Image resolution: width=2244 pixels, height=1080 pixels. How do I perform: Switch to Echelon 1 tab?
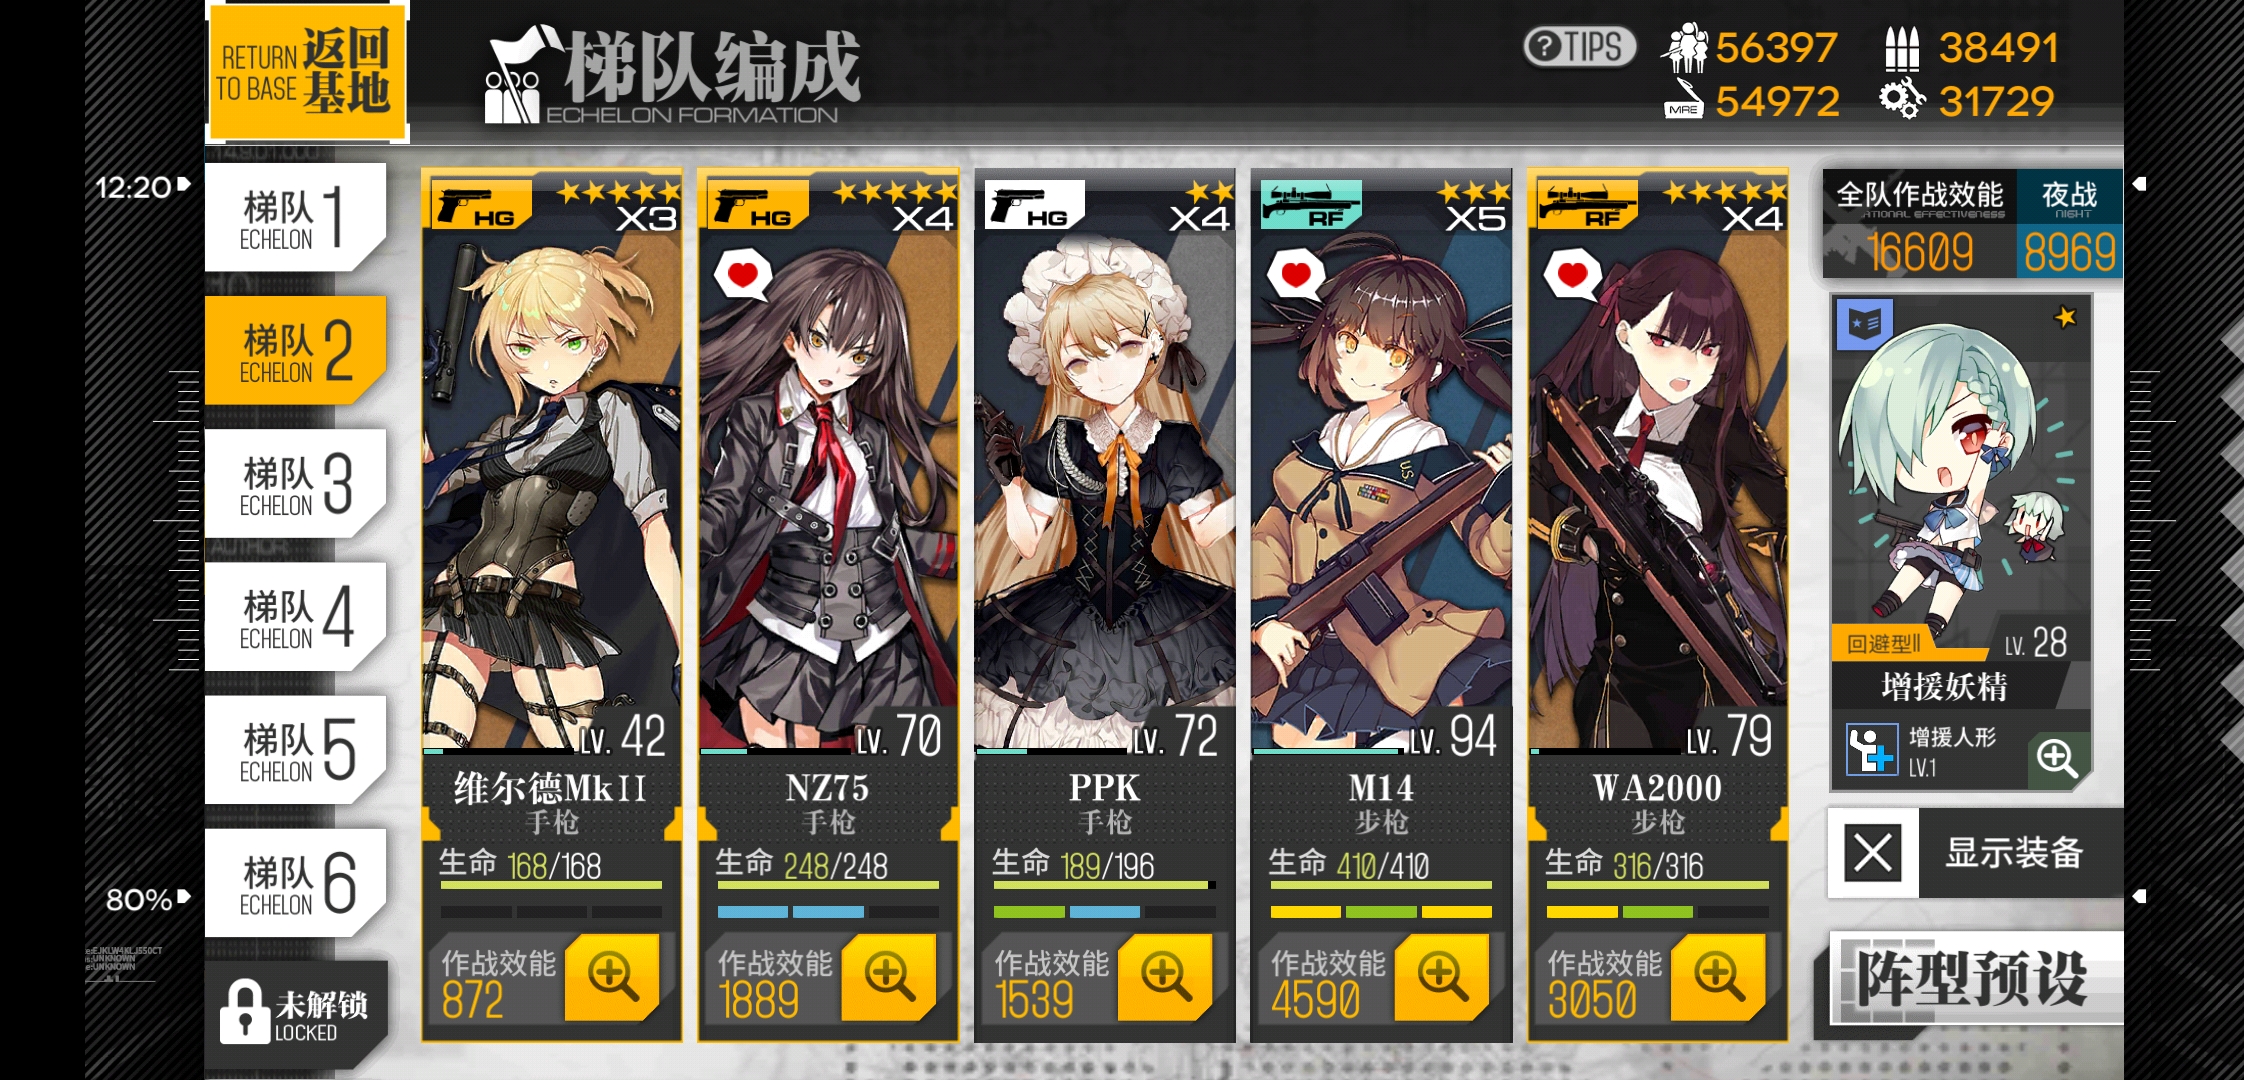296,217
